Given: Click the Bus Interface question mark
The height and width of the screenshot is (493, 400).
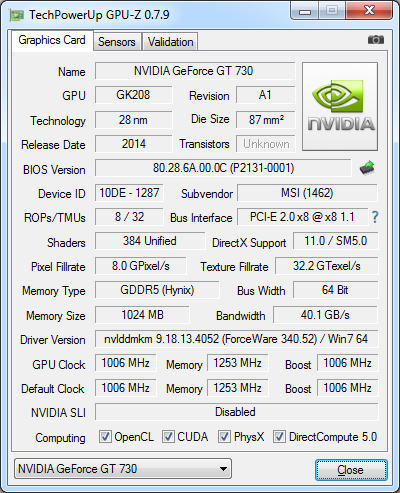Looking at the screenshot, I should click(x=375, y=217).
